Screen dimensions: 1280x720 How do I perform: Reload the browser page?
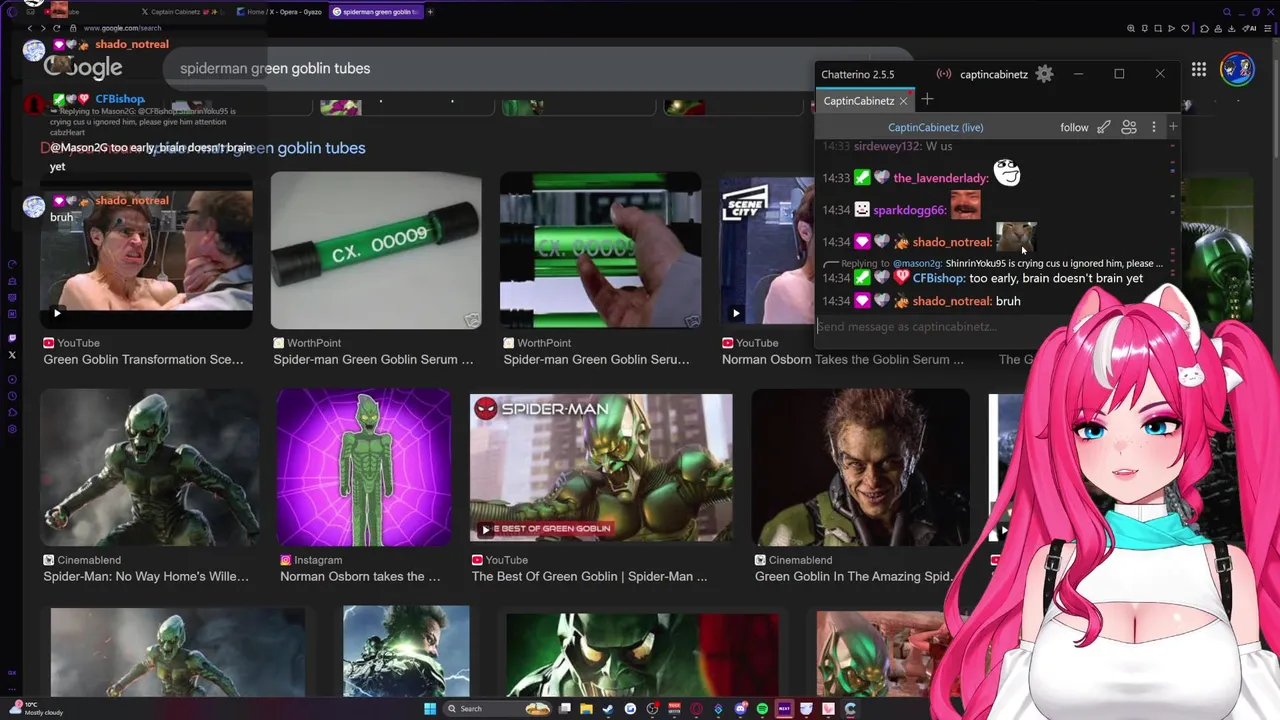[x=56, y=28]
